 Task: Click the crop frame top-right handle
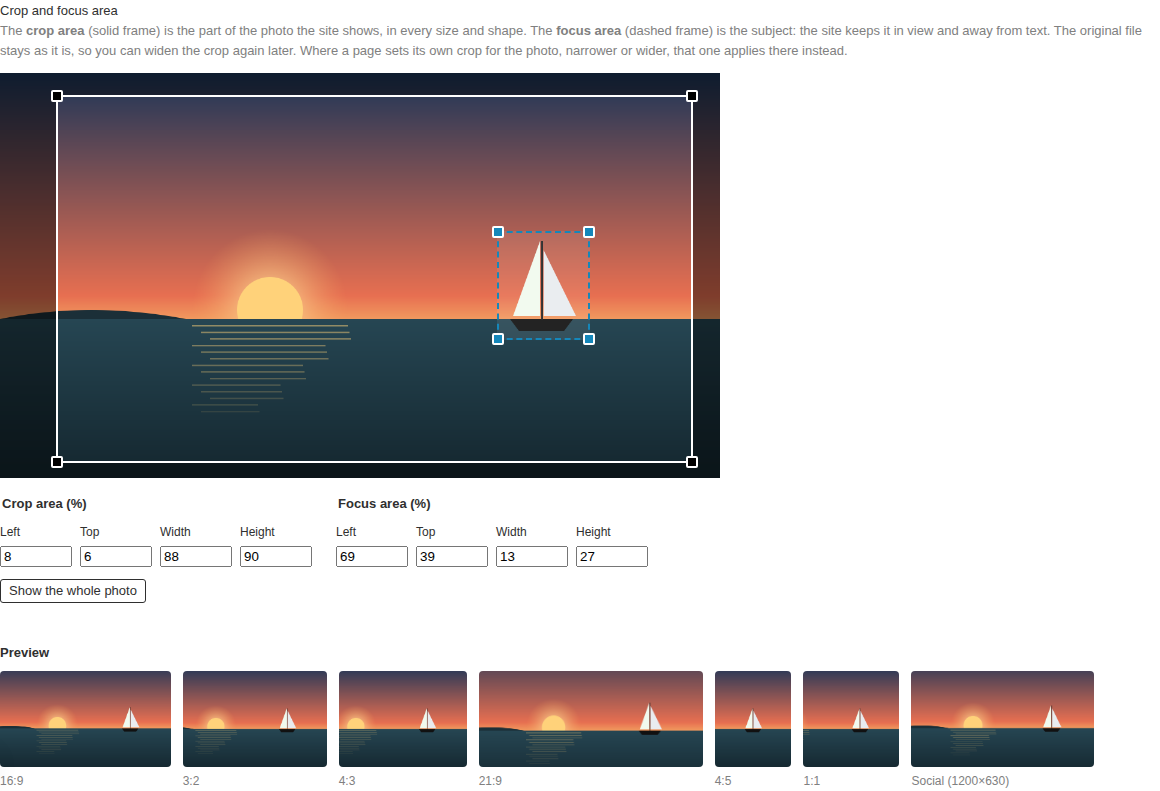pyautogui.click(x=692, y=96)
